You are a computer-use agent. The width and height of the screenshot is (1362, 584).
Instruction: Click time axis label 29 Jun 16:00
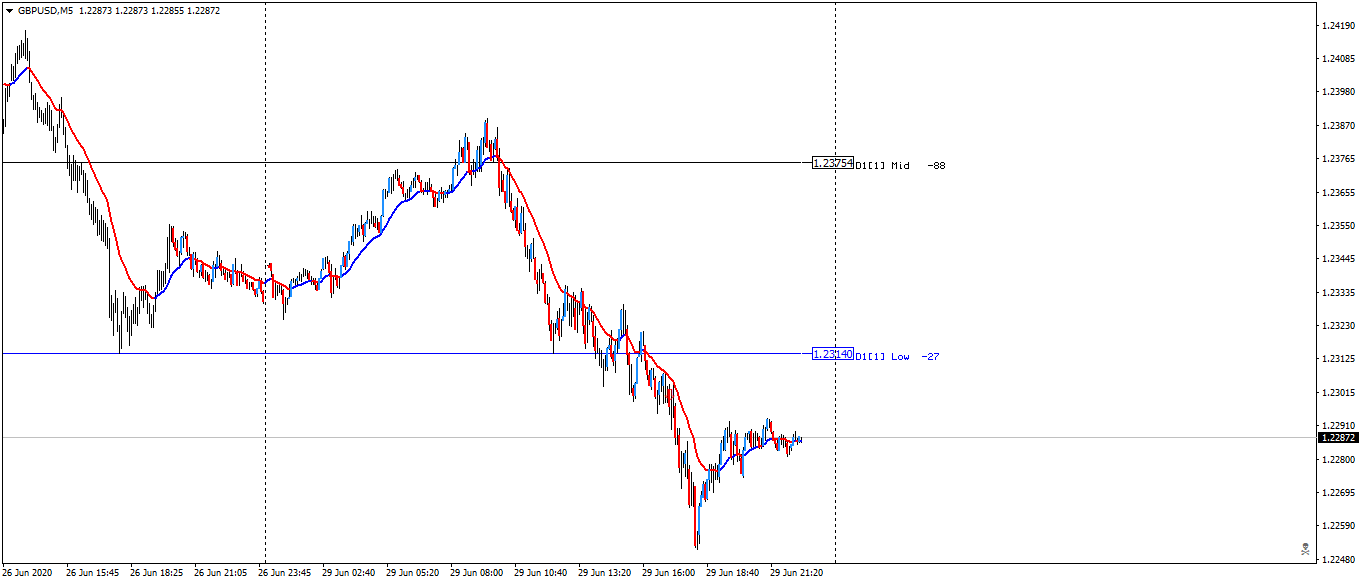pos(669,573)
